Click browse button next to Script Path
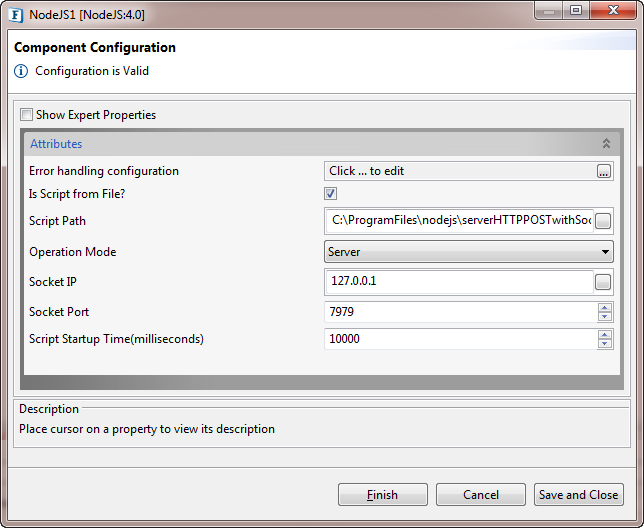The width and height of the screenshot is (644, 528). [x=603, y=221]
